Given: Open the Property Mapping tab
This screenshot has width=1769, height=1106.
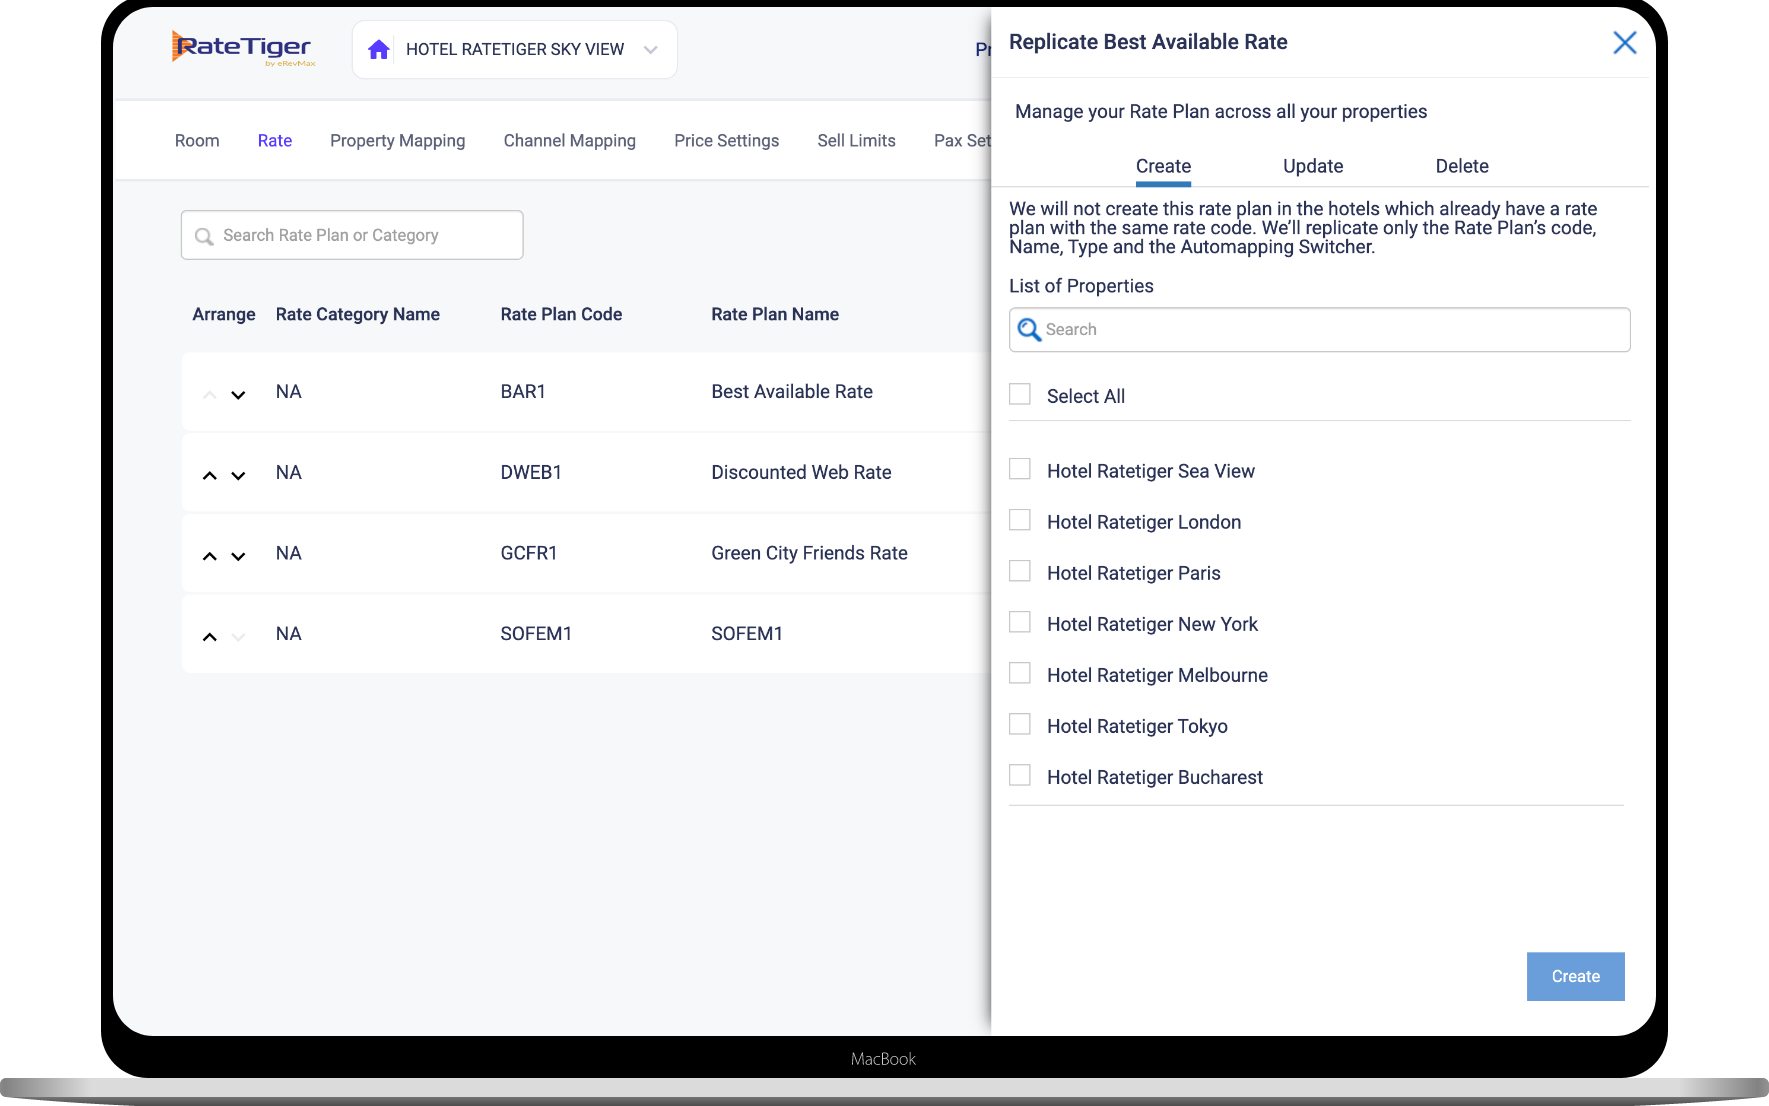Looking at the screenshot, I should pos(398,141).
